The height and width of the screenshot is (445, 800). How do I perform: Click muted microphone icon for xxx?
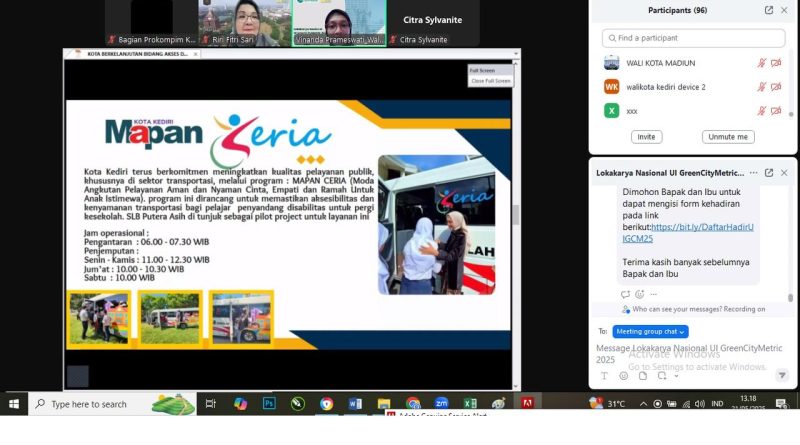click(x=761, y=111)
